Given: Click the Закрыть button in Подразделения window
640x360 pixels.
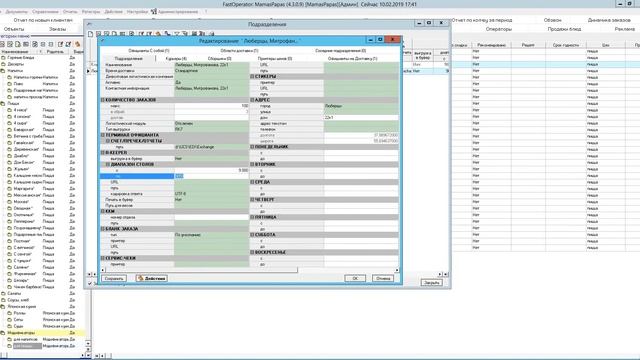Looking at the screenshot, I should [x=431, y=282].
